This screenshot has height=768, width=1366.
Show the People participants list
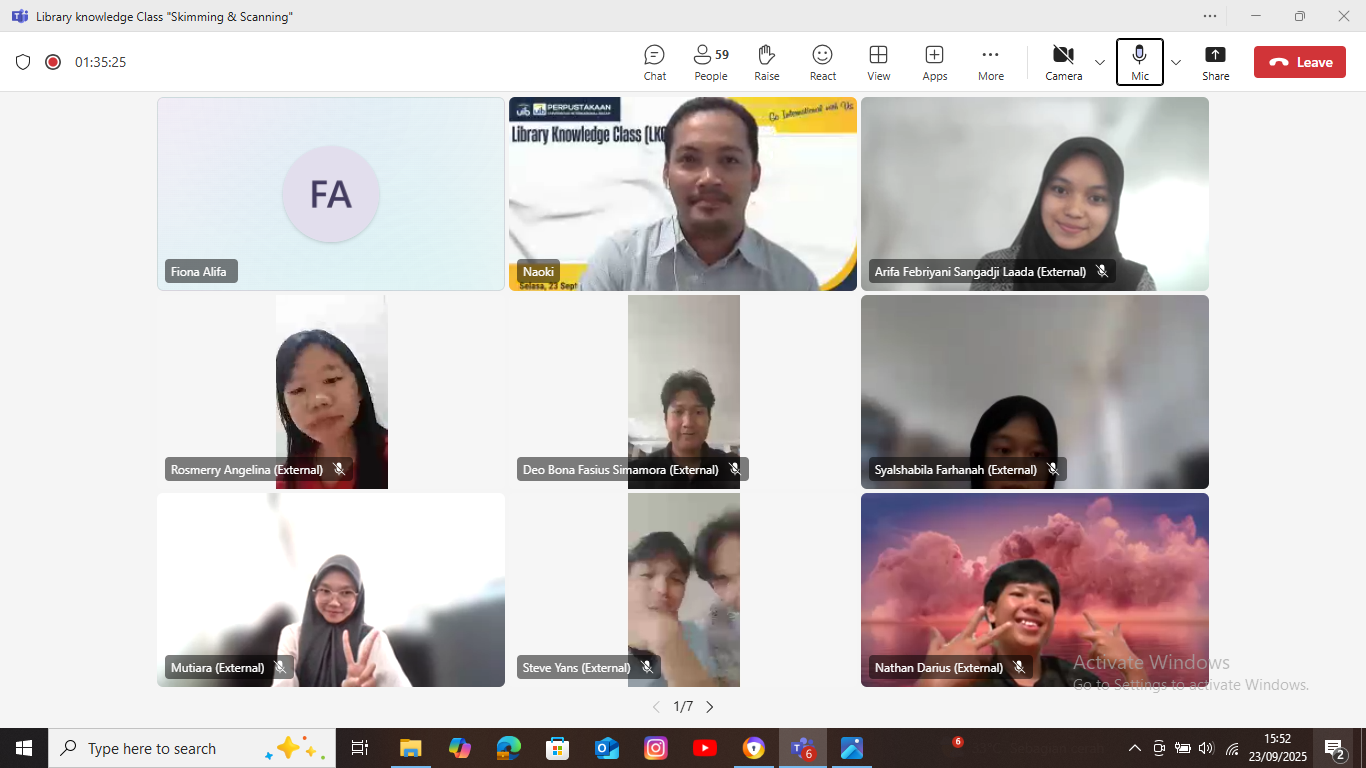[711, 62]
